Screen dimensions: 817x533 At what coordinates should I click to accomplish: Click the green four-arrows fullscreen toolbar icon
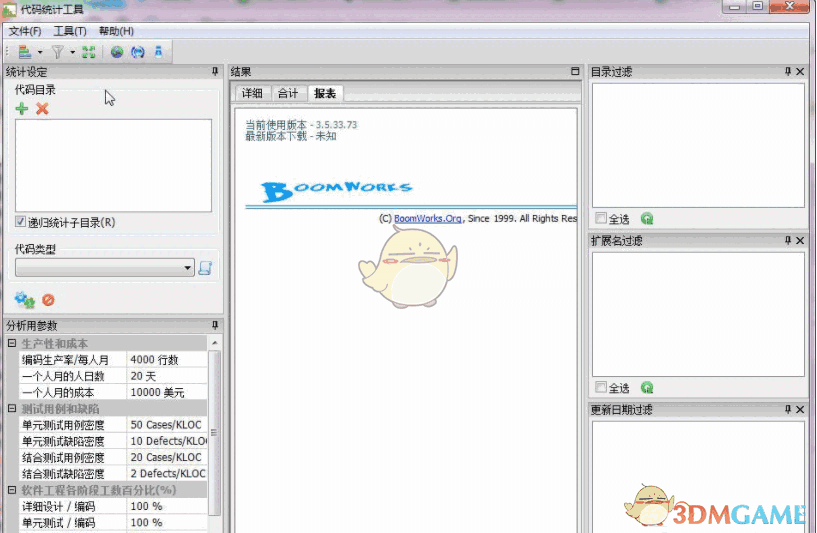[x=89, y=52]
